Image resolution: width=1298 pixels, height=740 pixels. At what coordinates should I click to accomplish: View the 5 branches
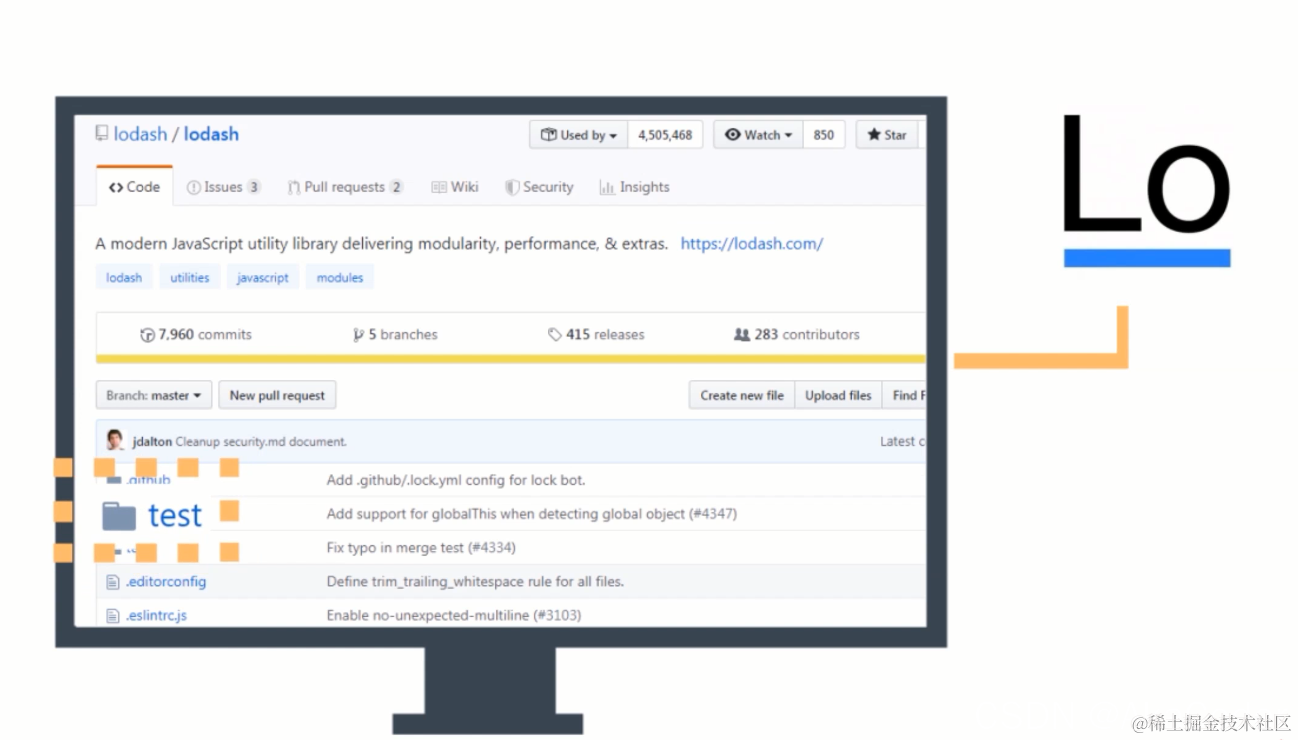[395, 335]
